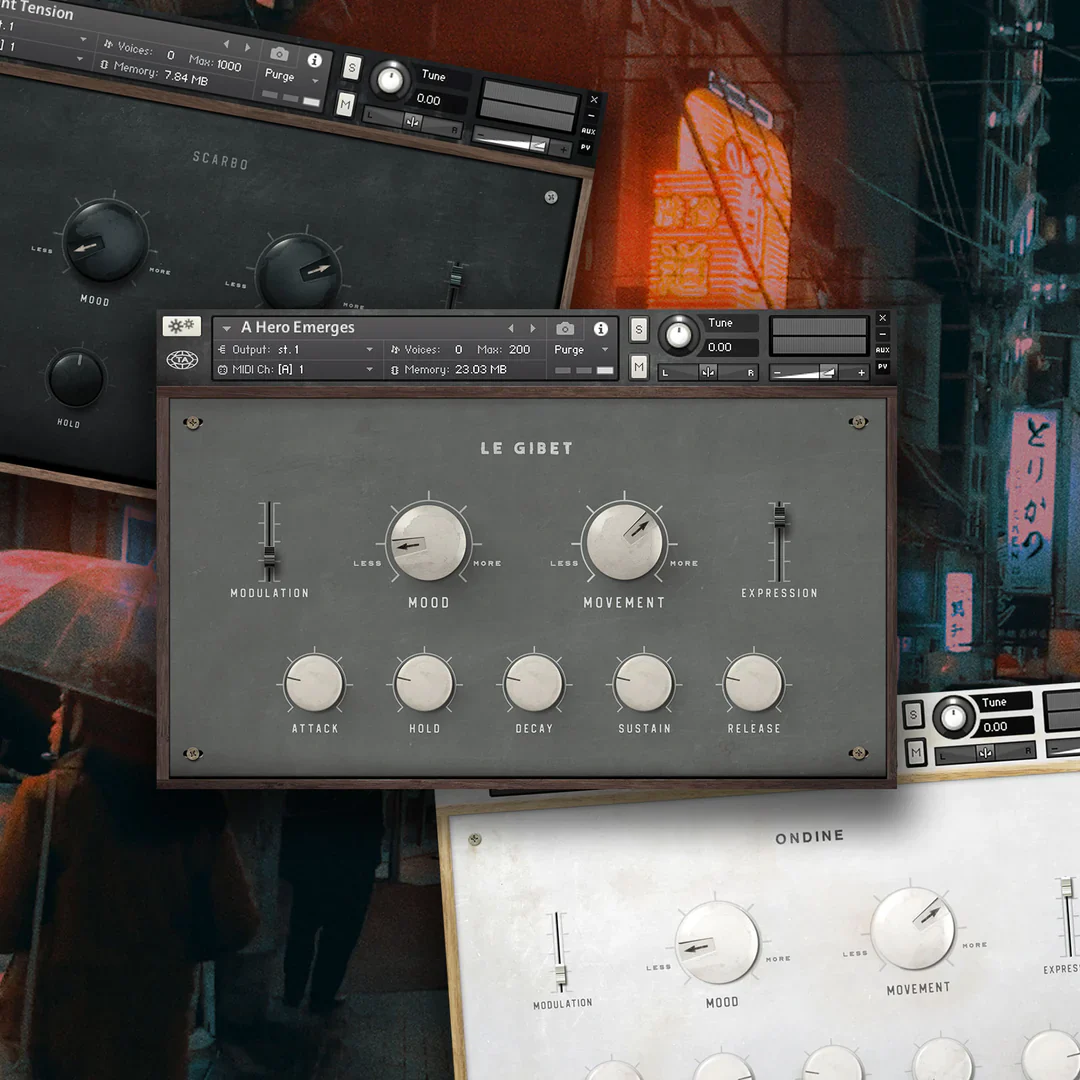
Task: Click the Memory icon next to 23.03 MB
Action: click(395, 370)
